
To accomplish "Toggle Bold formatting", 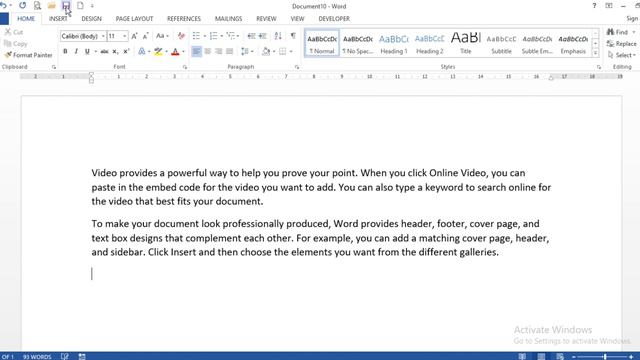I will [x=65, y=51].
